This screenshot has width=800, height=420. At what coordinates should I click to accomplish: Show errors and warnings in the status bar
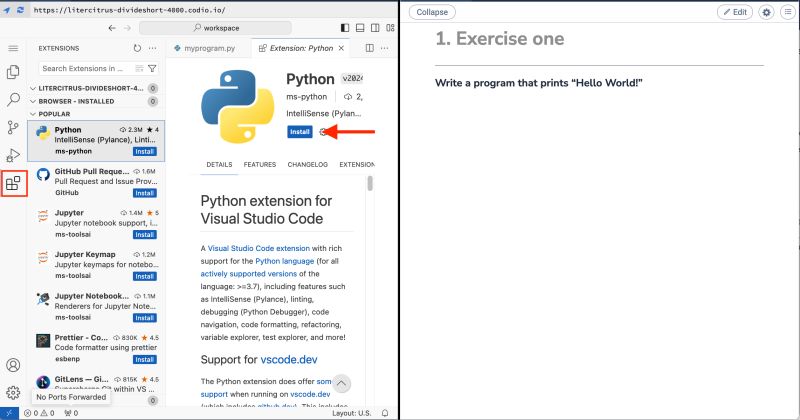click(x=39, y=413)
